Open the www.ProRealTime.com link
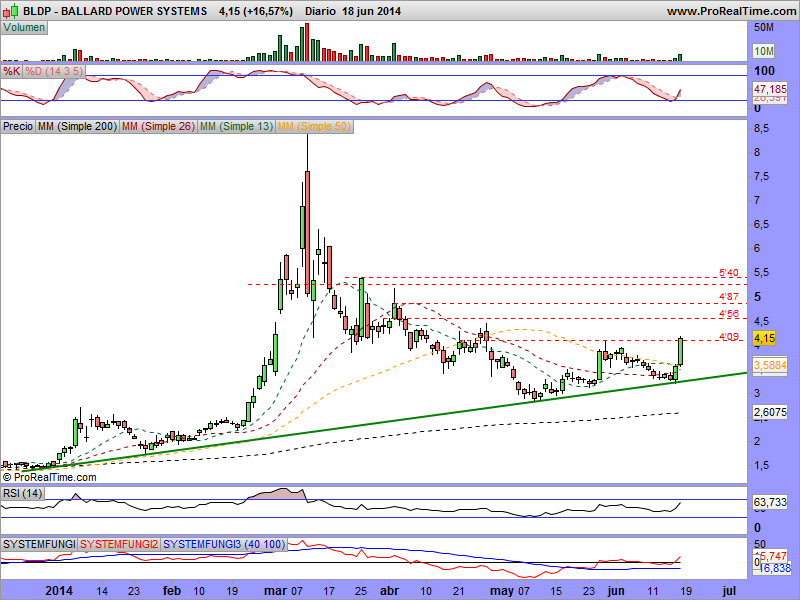The height and width of the screenshot is (600, 800). point(731,11)
